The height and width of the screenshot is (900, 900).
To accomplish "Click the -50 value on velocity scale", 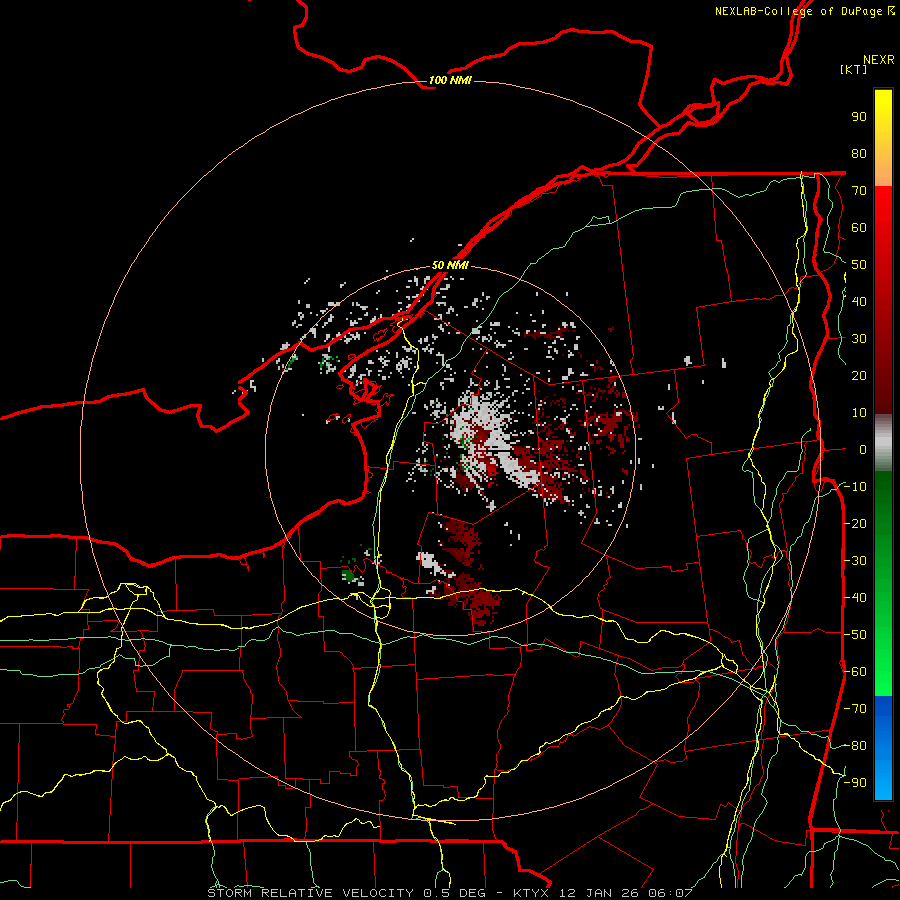I will coord(855,635).
